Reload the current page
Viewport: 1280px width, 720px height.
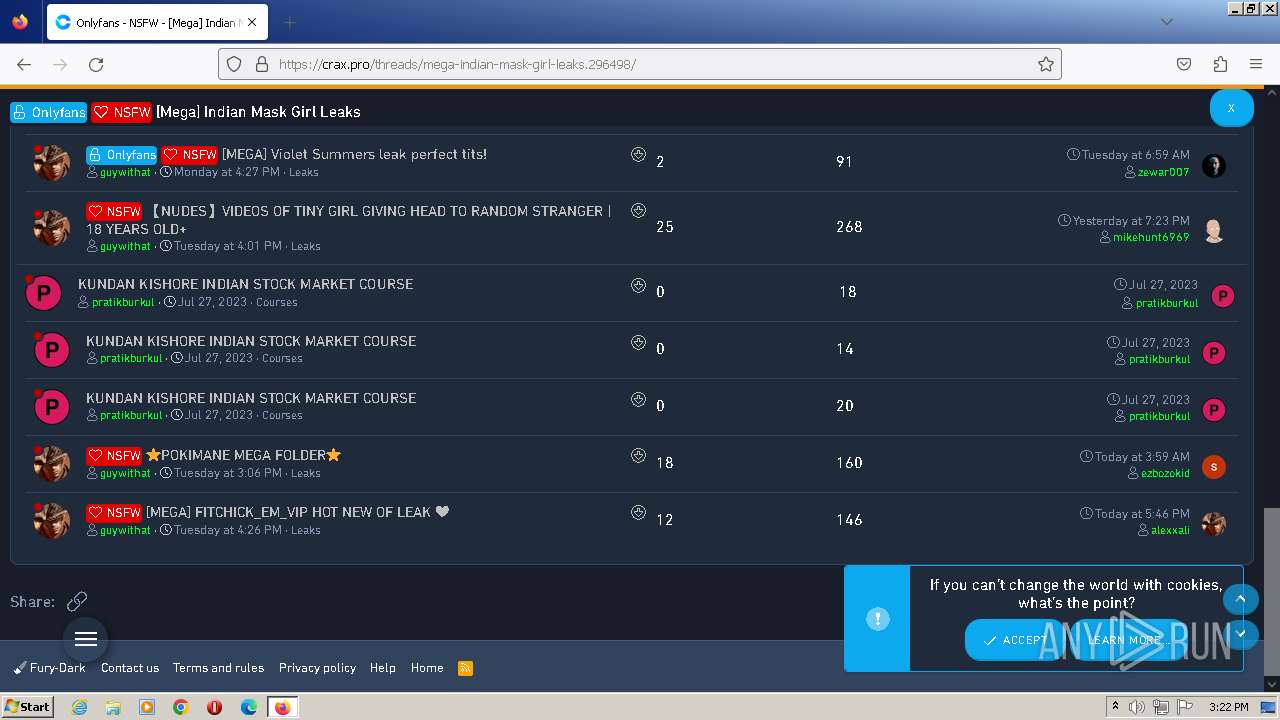[x=96, y=64]
